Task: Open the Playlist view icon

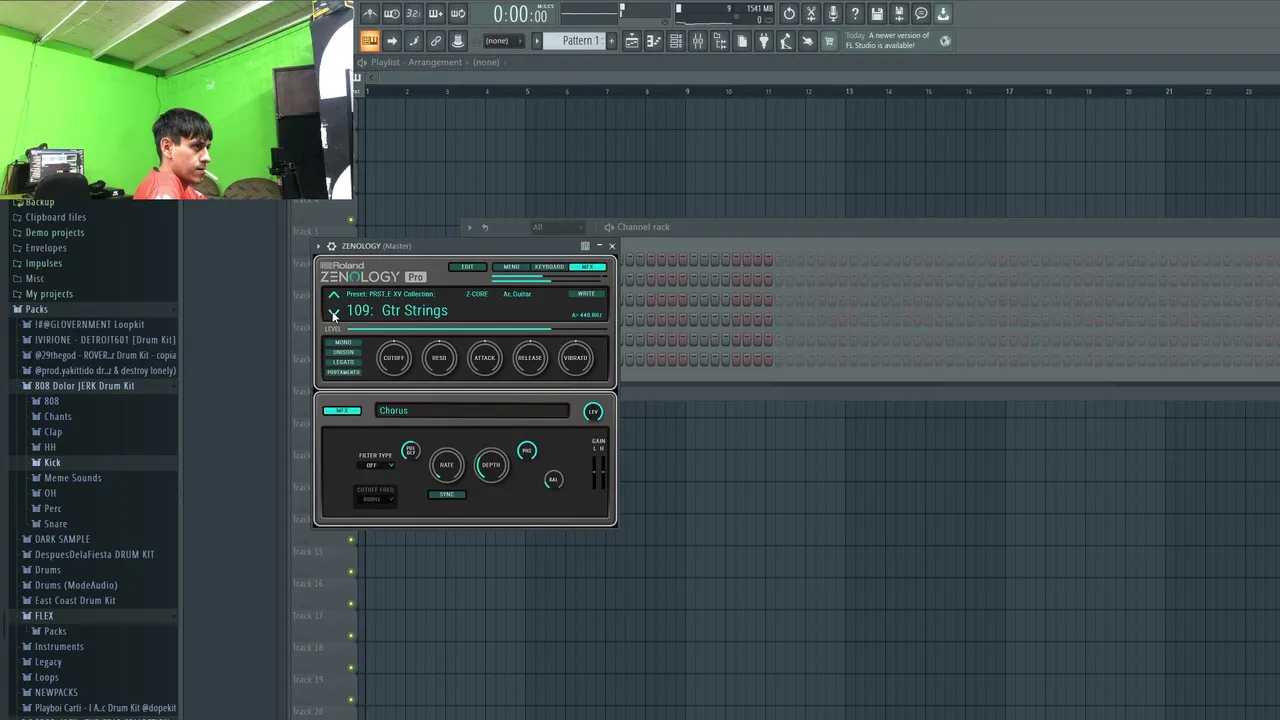Action: click(632, 41)
